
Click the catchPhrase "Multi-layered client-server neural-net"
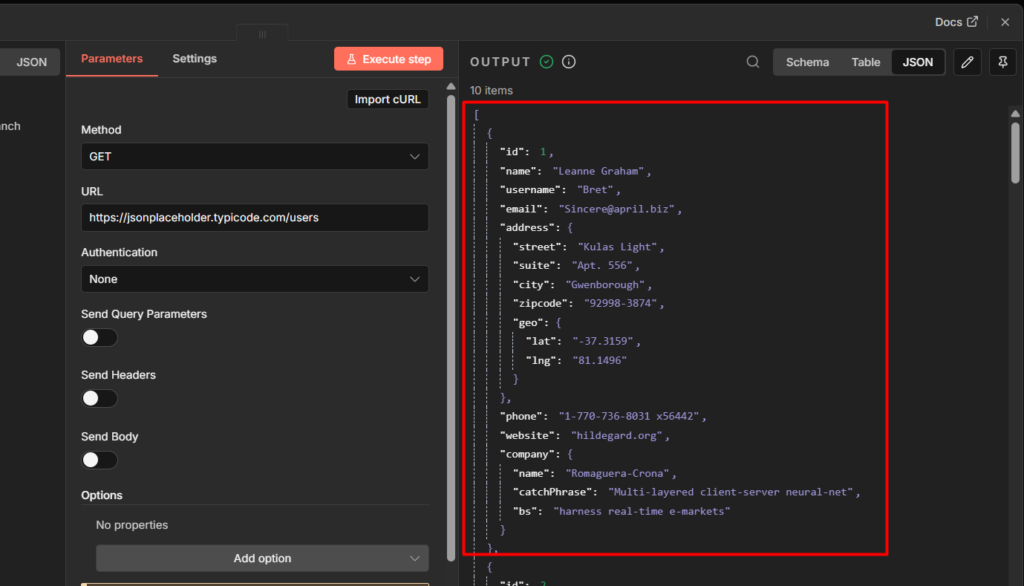pos(731,493)
